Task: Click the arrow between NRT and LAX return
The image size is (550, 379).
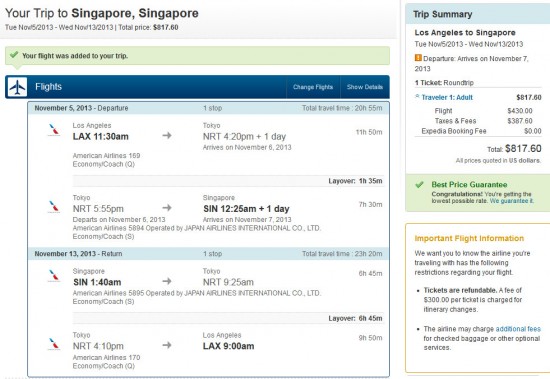Action: pos(167,345)
